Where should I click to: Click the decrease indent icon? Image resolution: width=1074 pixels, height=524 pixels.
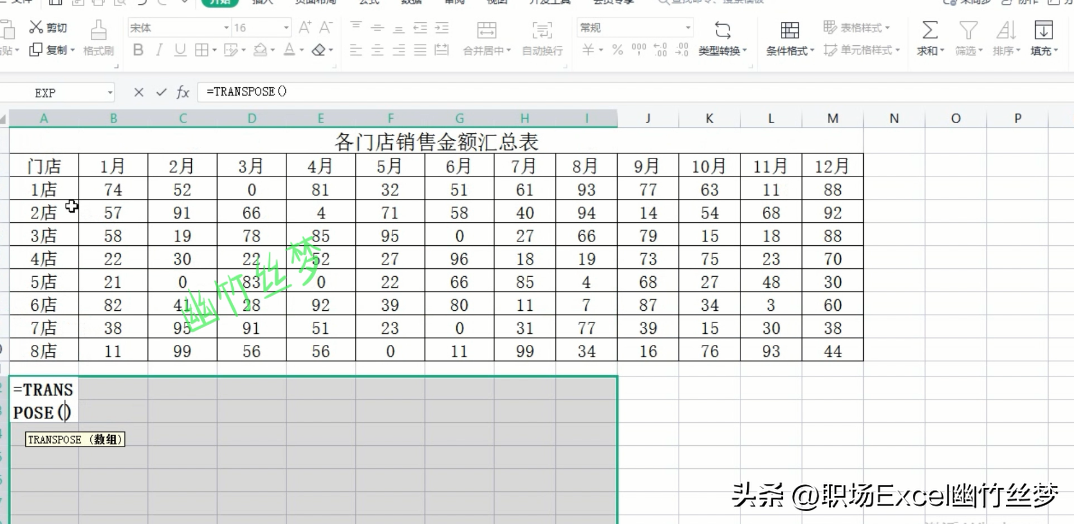(421, 28)
